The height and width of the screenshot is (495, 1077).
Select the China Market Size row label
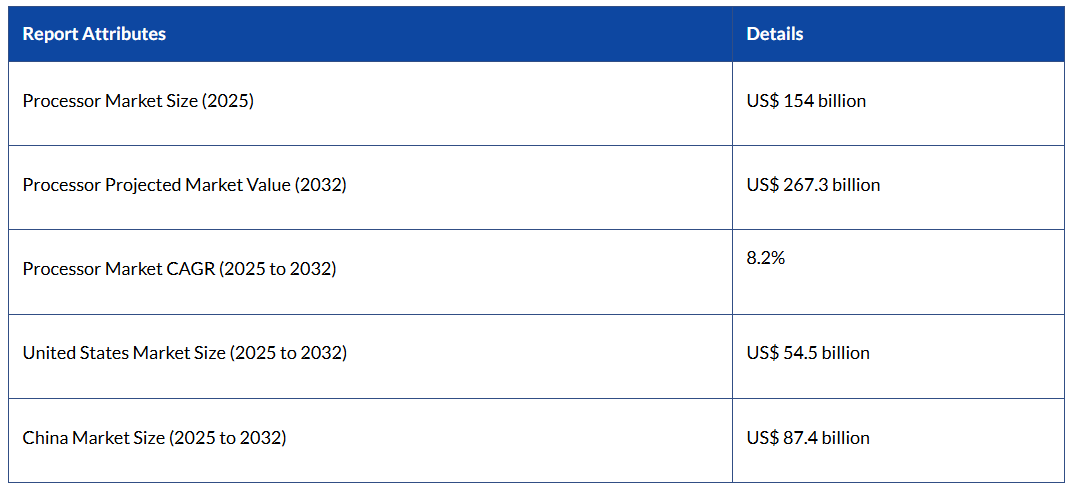(x=154, y=438)
